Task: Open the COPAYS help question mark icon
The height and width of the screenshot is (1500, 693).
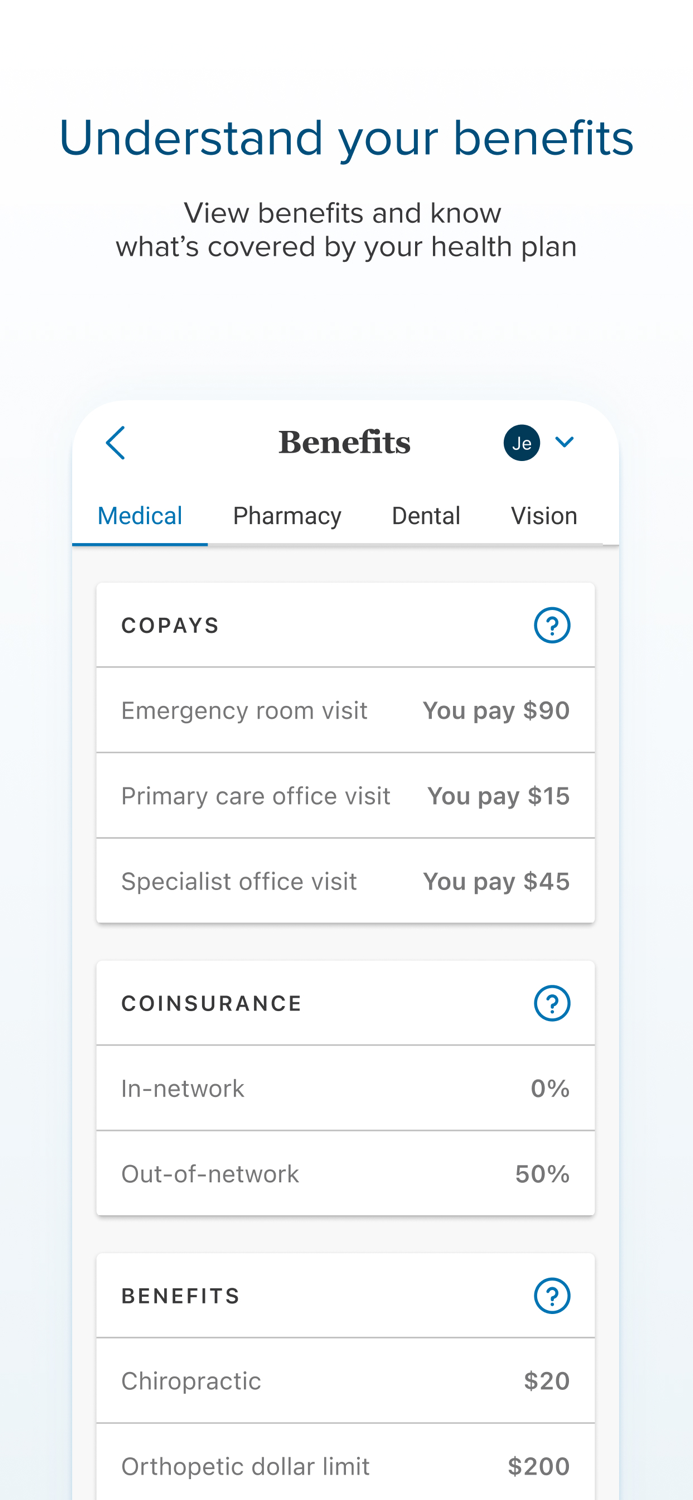Action: pyautogui.click(x=551, y=624)
